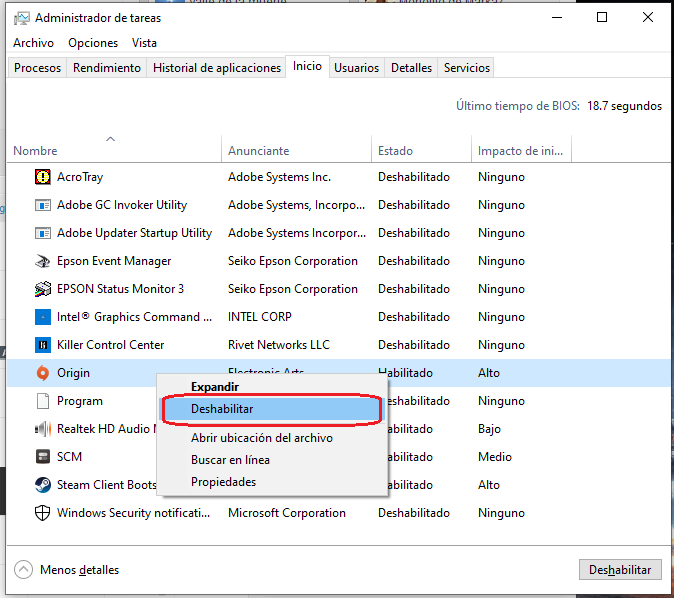This screenshot has height=598, width=674.
Task: Click the blank Program file icon
Action: (43, 401)
